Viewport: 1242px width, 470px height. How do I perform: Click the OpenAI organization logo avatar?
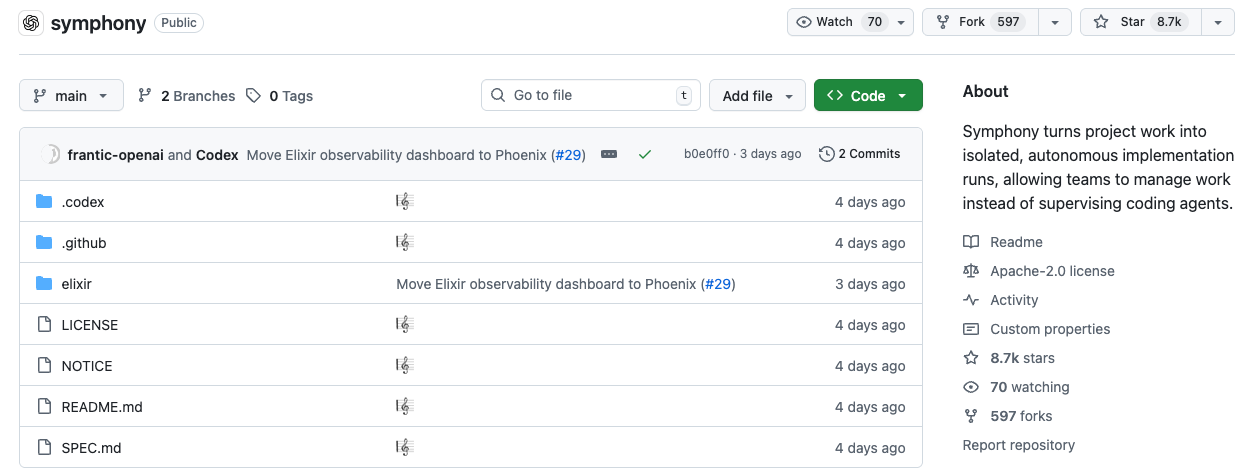point(31,23)
